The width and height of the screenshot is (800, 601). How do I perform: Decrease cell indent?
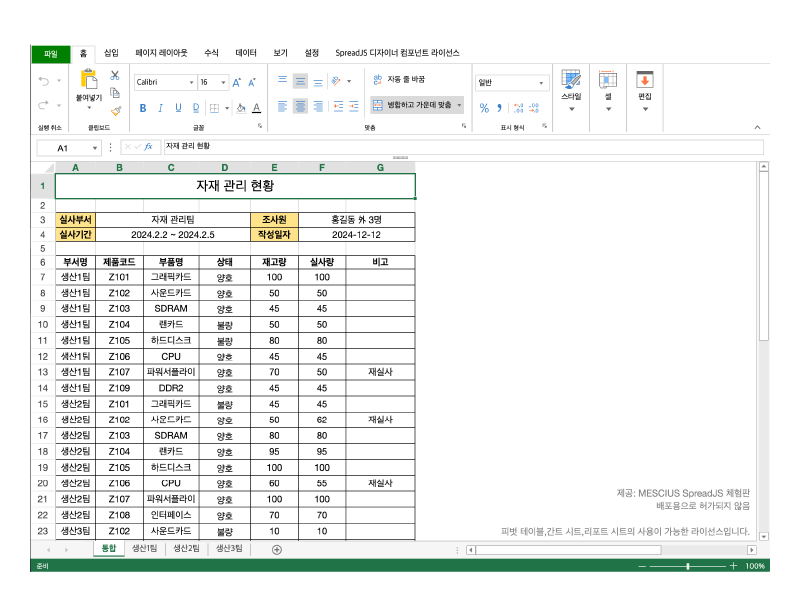pos(338,106)
